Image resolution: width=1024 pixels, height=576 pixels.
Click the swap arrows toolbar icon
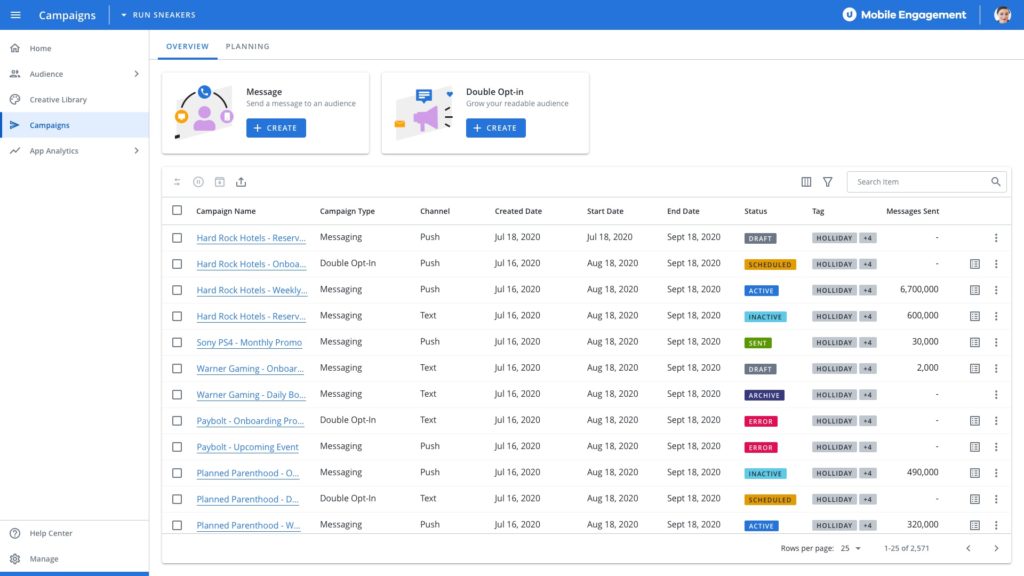[x=177, y=182]
